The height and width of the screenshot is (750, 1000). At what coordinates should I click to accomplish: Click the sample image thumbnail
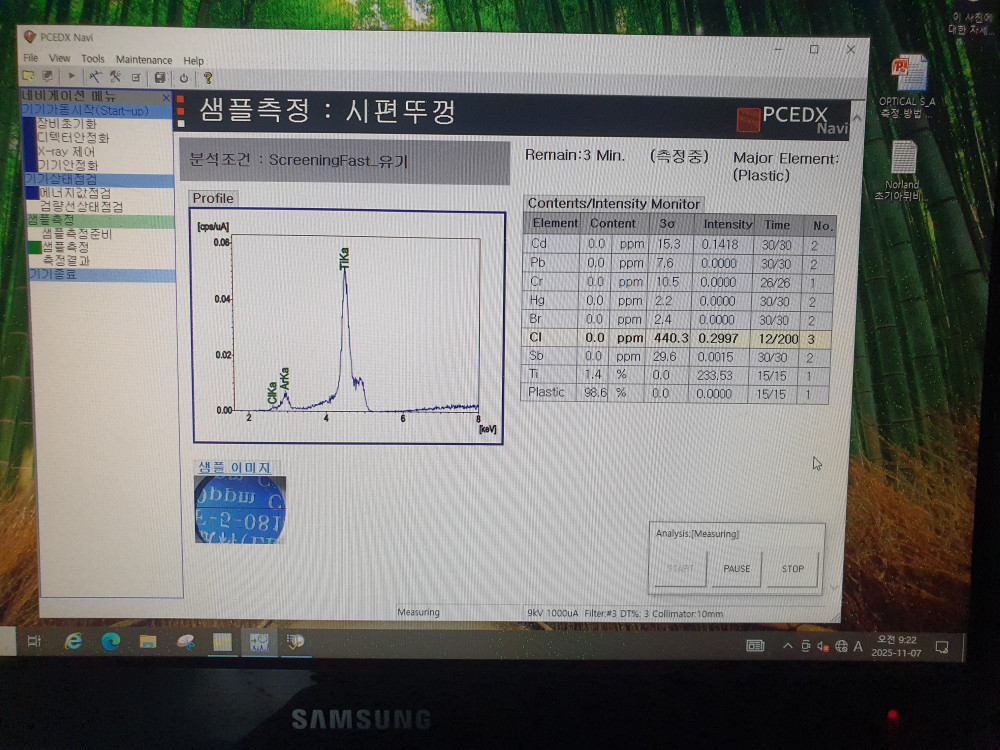click(240, 509)
